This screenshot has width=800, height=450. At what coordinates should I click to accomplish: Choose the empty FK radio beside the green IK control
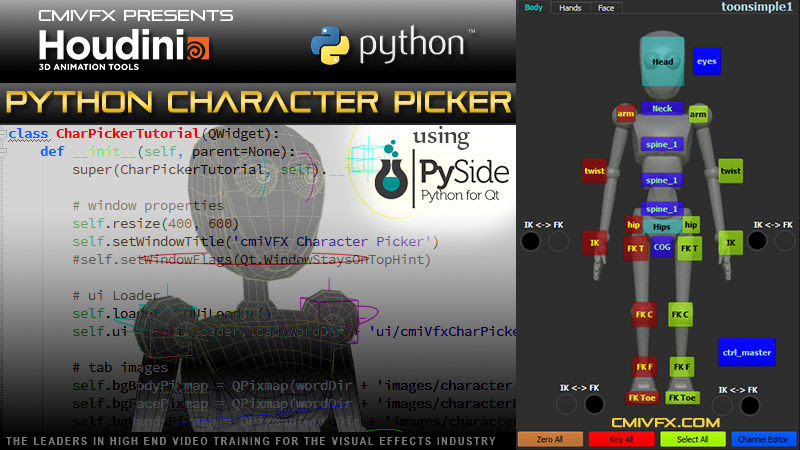click(x=785, y=241)
